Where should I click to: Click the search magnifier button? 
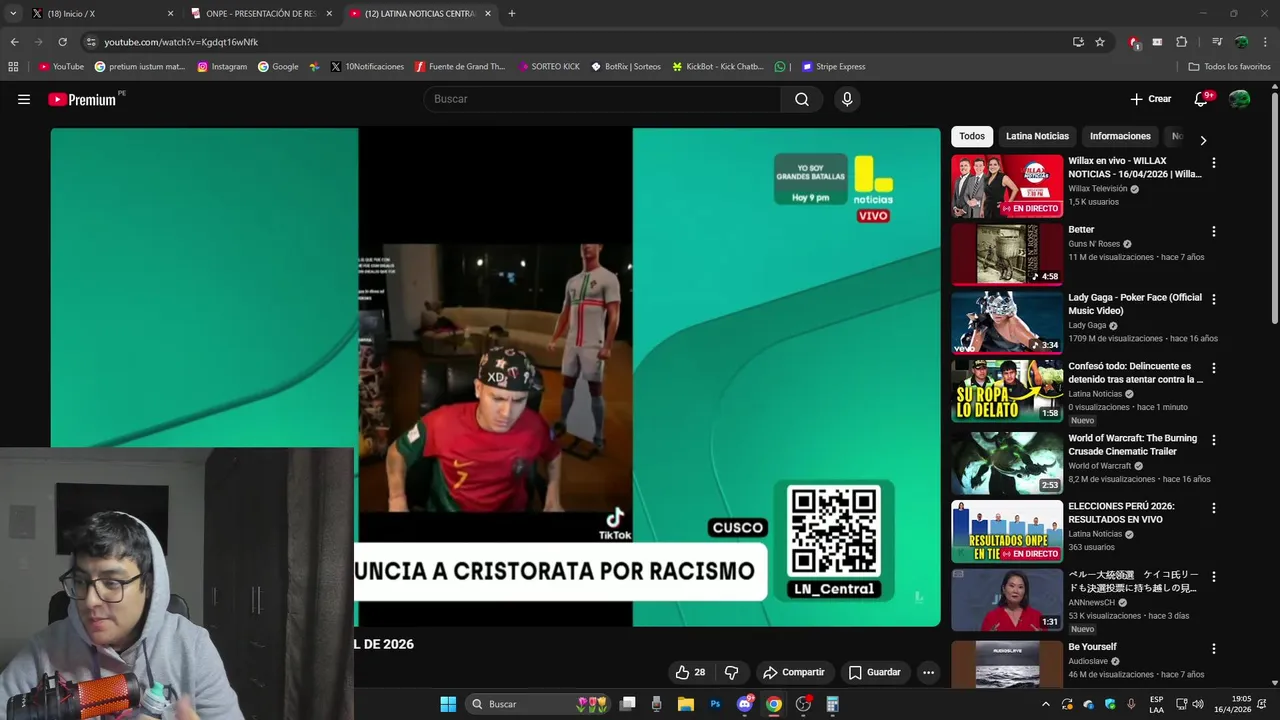point(802,99)
